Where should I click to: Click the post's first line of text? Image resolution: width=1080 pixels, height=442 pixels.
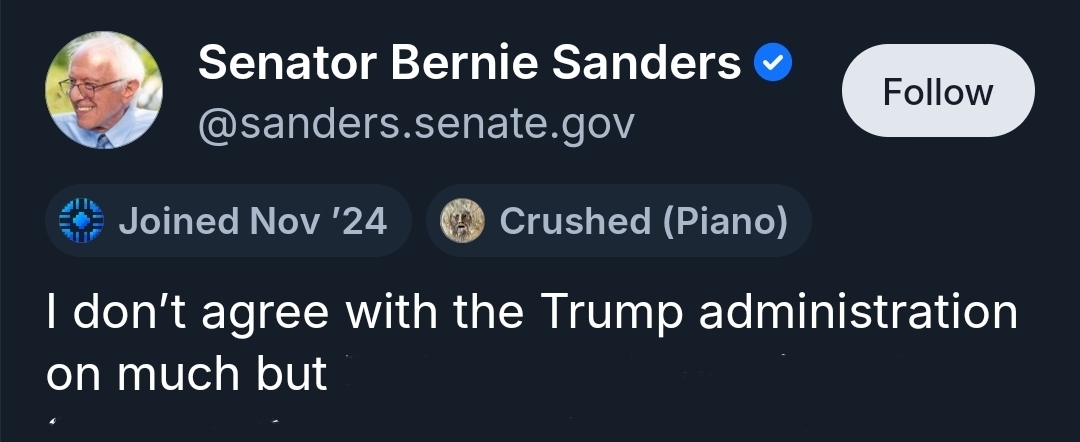[531, 312]
